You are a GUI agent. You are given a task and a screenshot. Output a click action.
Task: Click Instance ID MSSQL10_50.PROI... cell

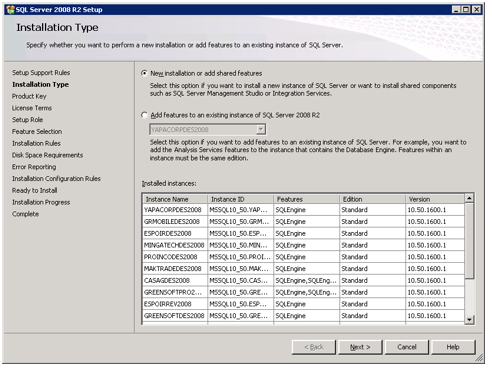(x=240, y=257)
